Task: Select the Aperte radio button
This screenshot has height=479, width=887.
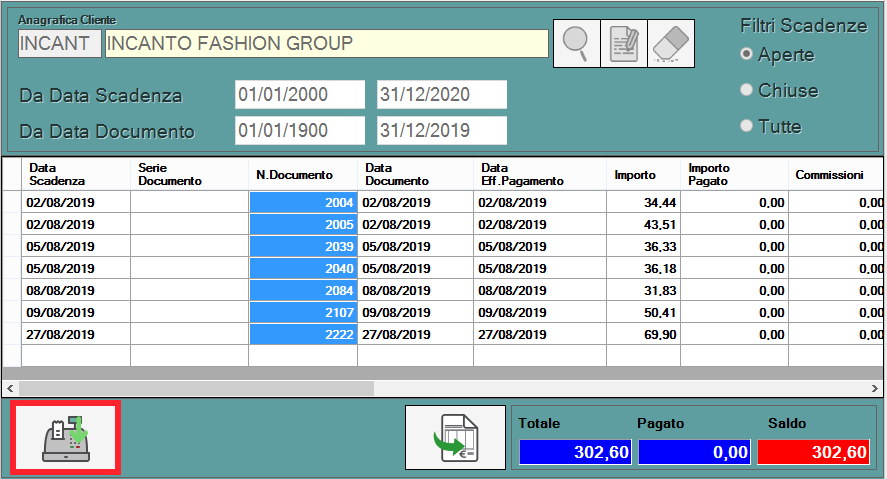Action: tap(746, 54)
